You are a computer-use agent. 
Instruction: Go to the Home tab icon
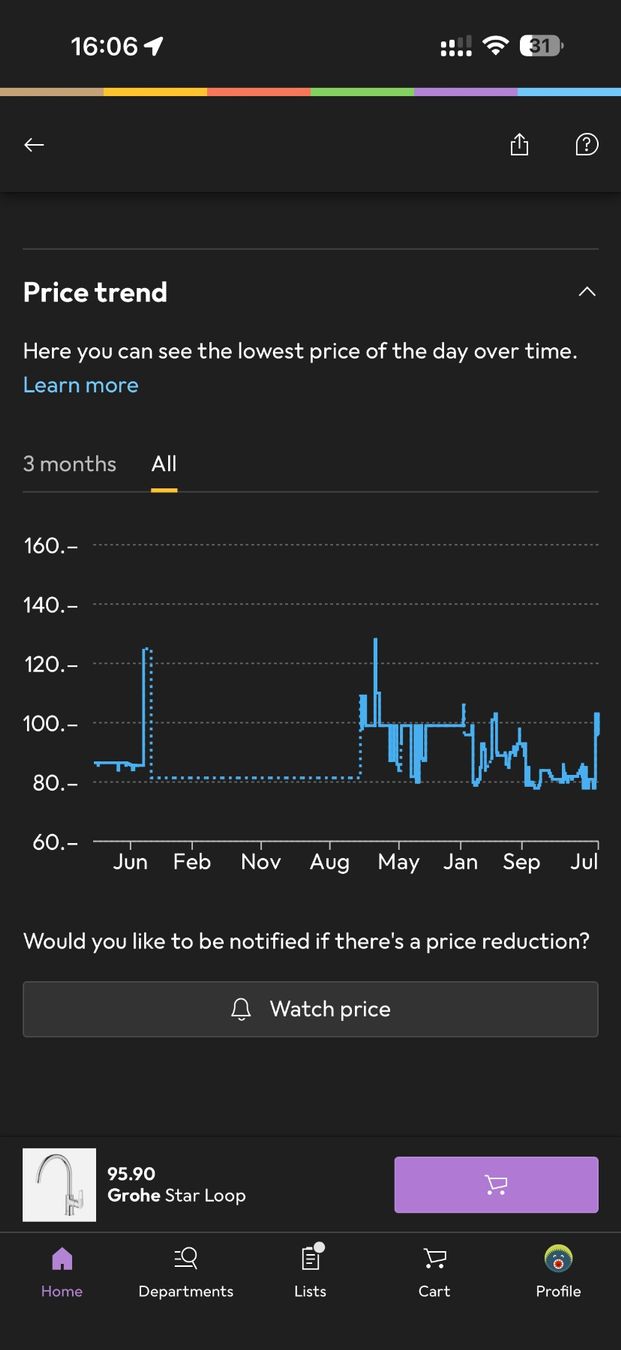pos(62,1259)
